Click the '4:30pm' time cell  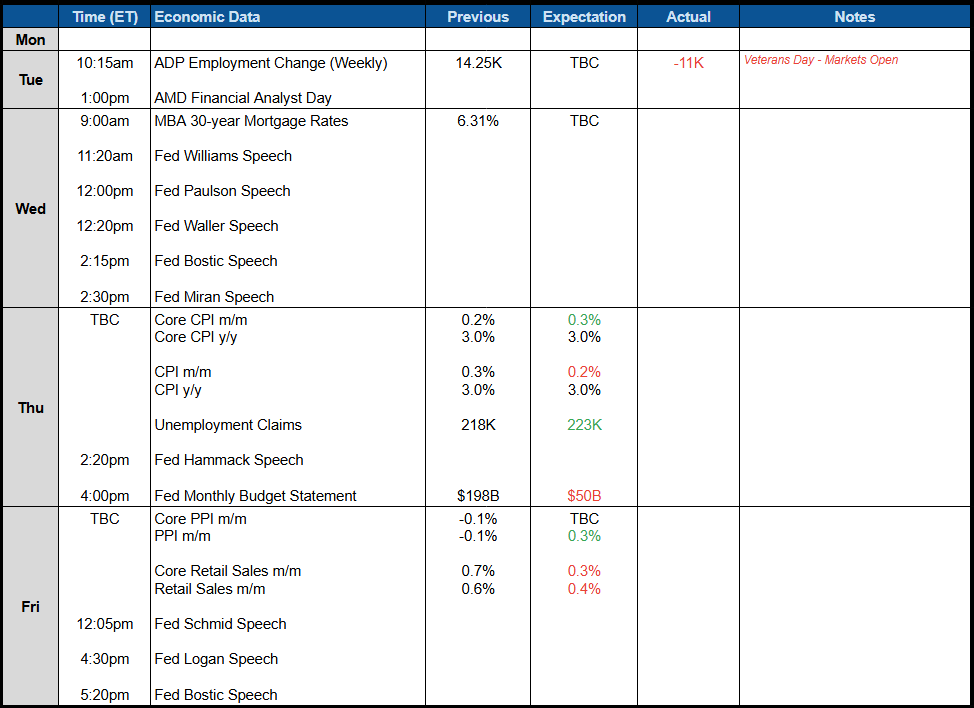coord(104,658)
